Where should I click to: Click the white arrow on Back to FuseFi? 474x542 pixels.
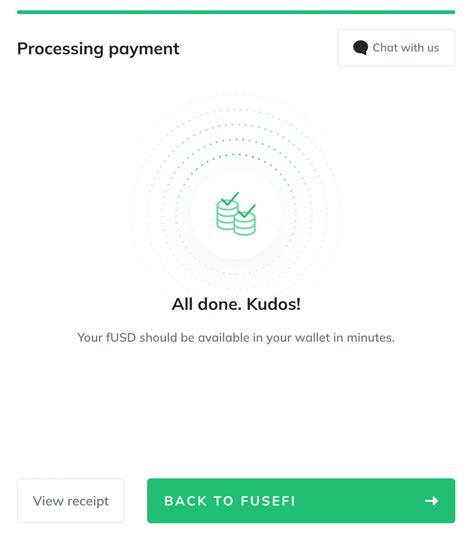pyautogui.click(x=431, y=501)
